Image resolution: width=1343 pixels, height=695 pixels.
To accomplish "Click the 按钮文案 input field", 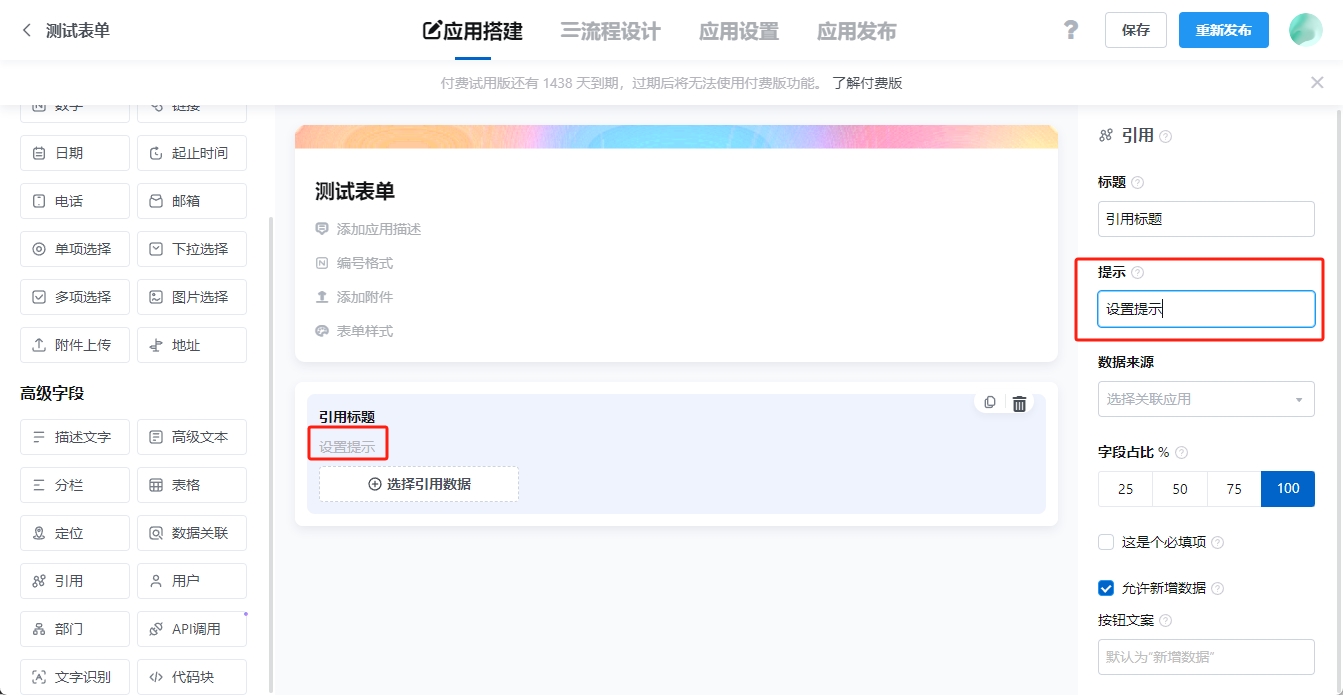I will [x=1205, y=657].
